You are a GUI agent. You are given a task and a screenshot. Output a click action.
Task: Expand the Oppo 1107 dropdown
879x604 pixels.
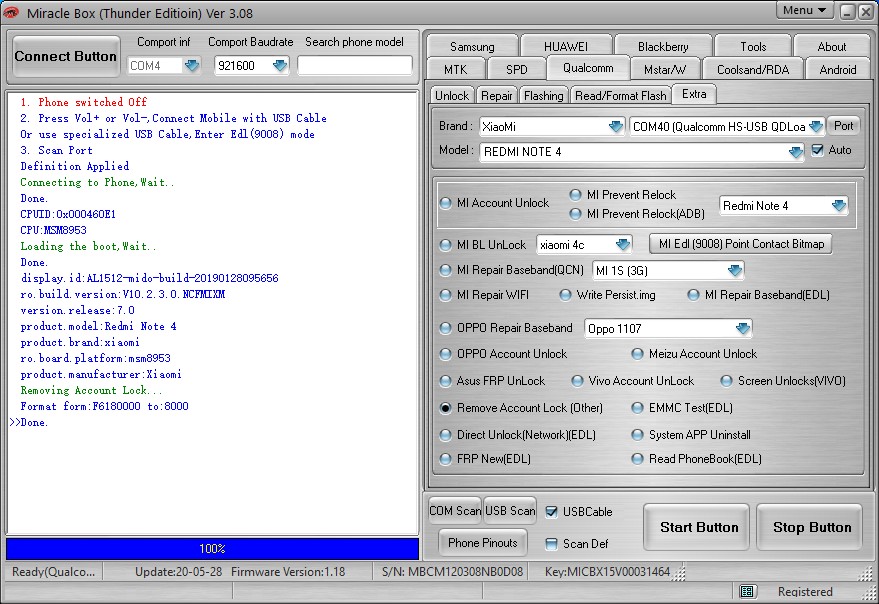click(743, 329)
